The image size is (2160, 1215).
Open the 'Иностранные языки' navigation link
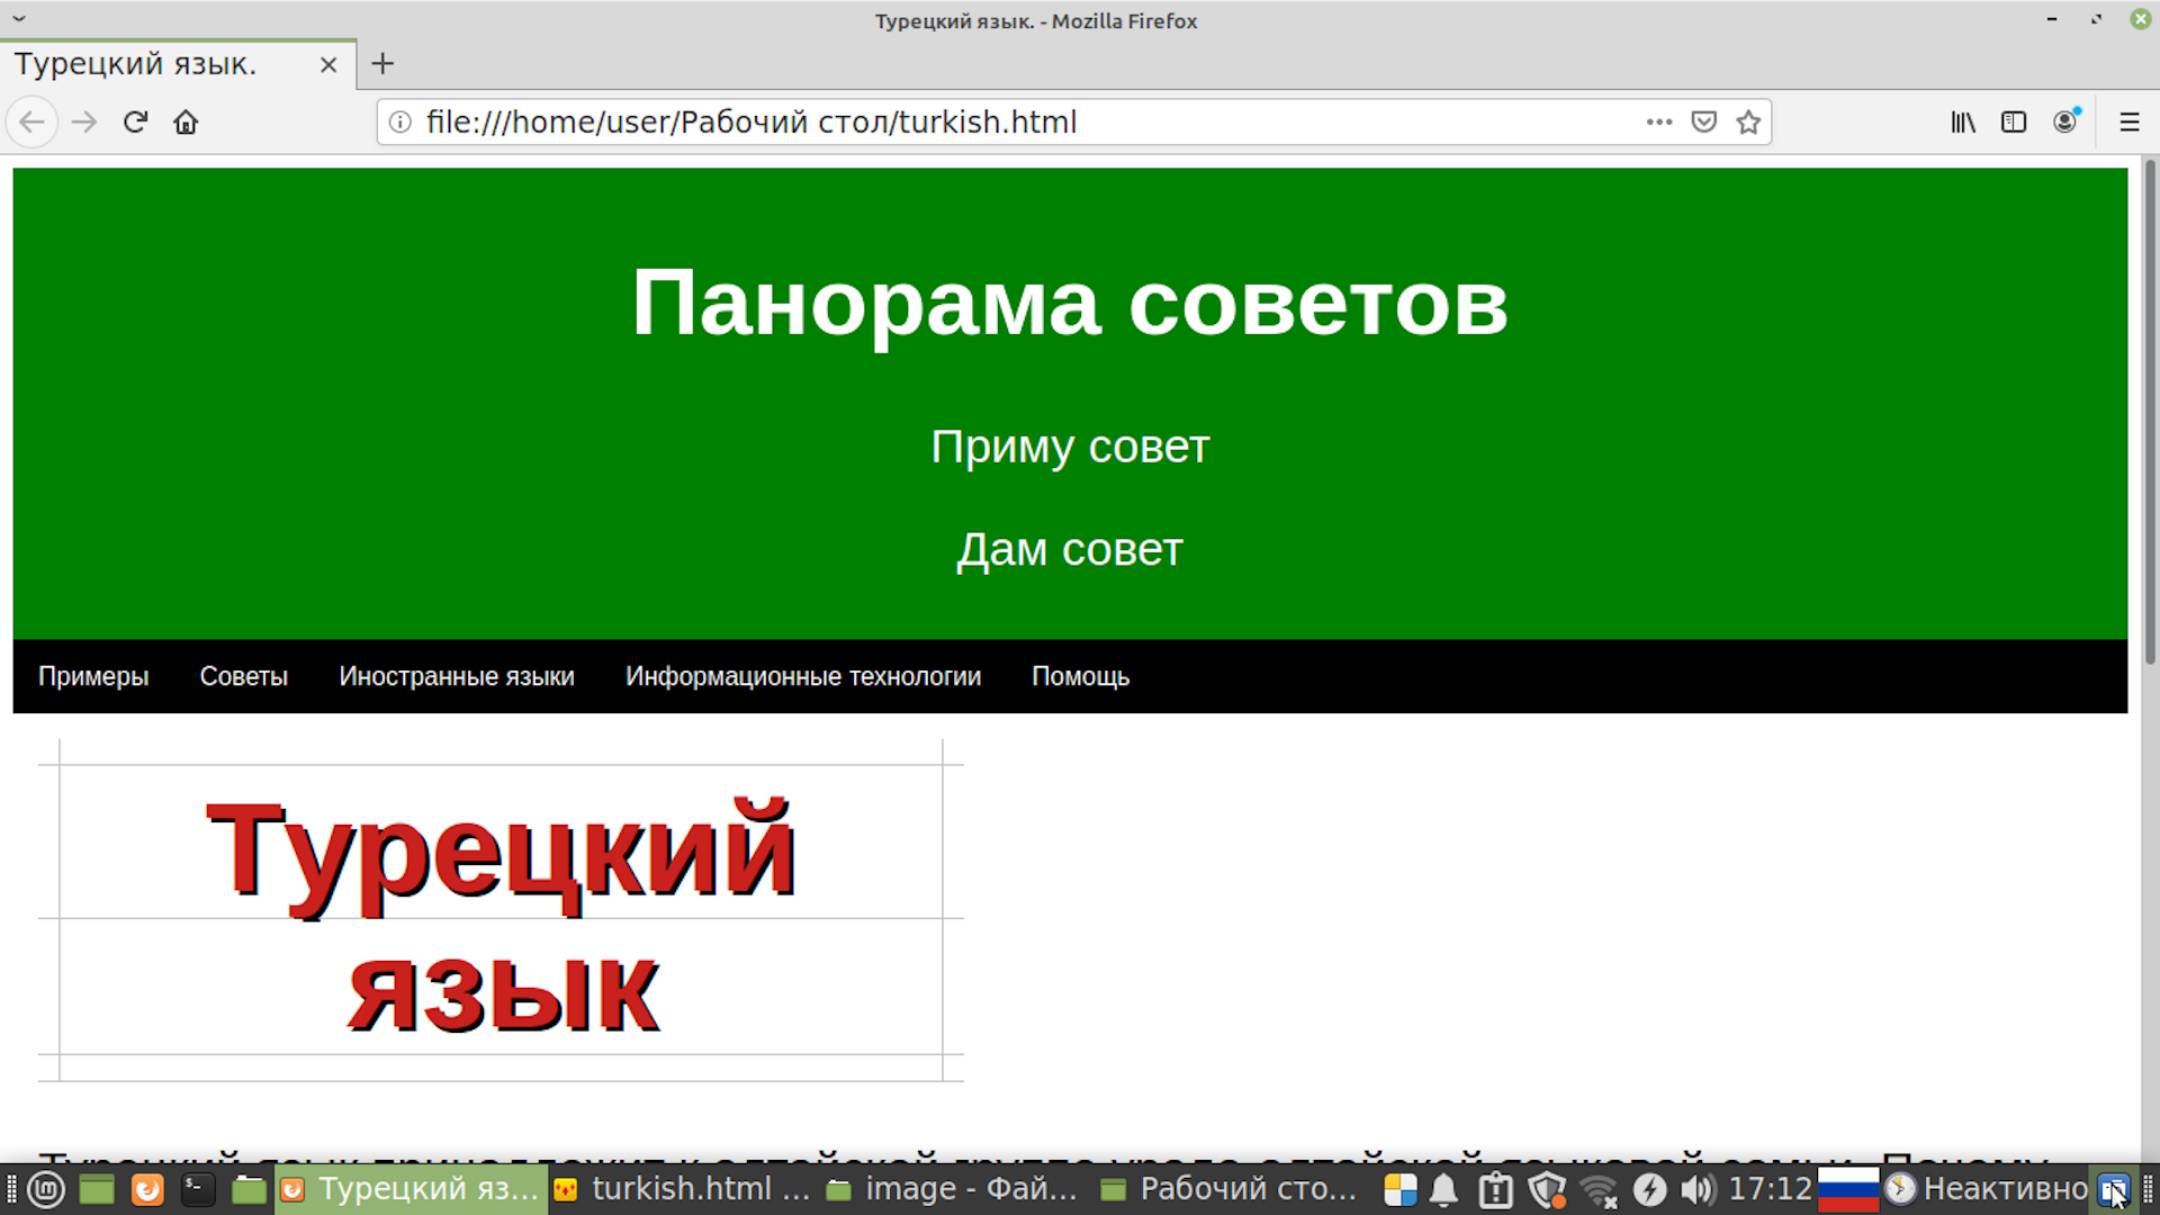(x=457, y=675)
